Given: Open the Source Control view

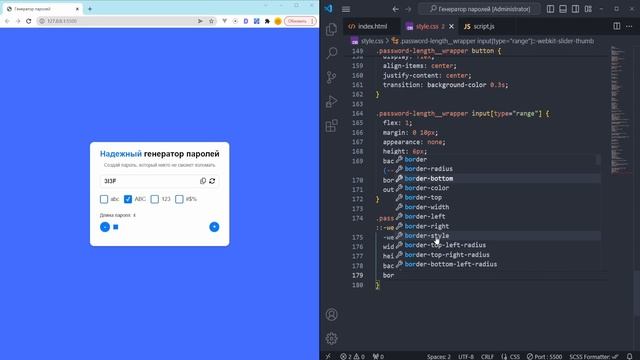Looking at the screenshot, I should (331, 77).
